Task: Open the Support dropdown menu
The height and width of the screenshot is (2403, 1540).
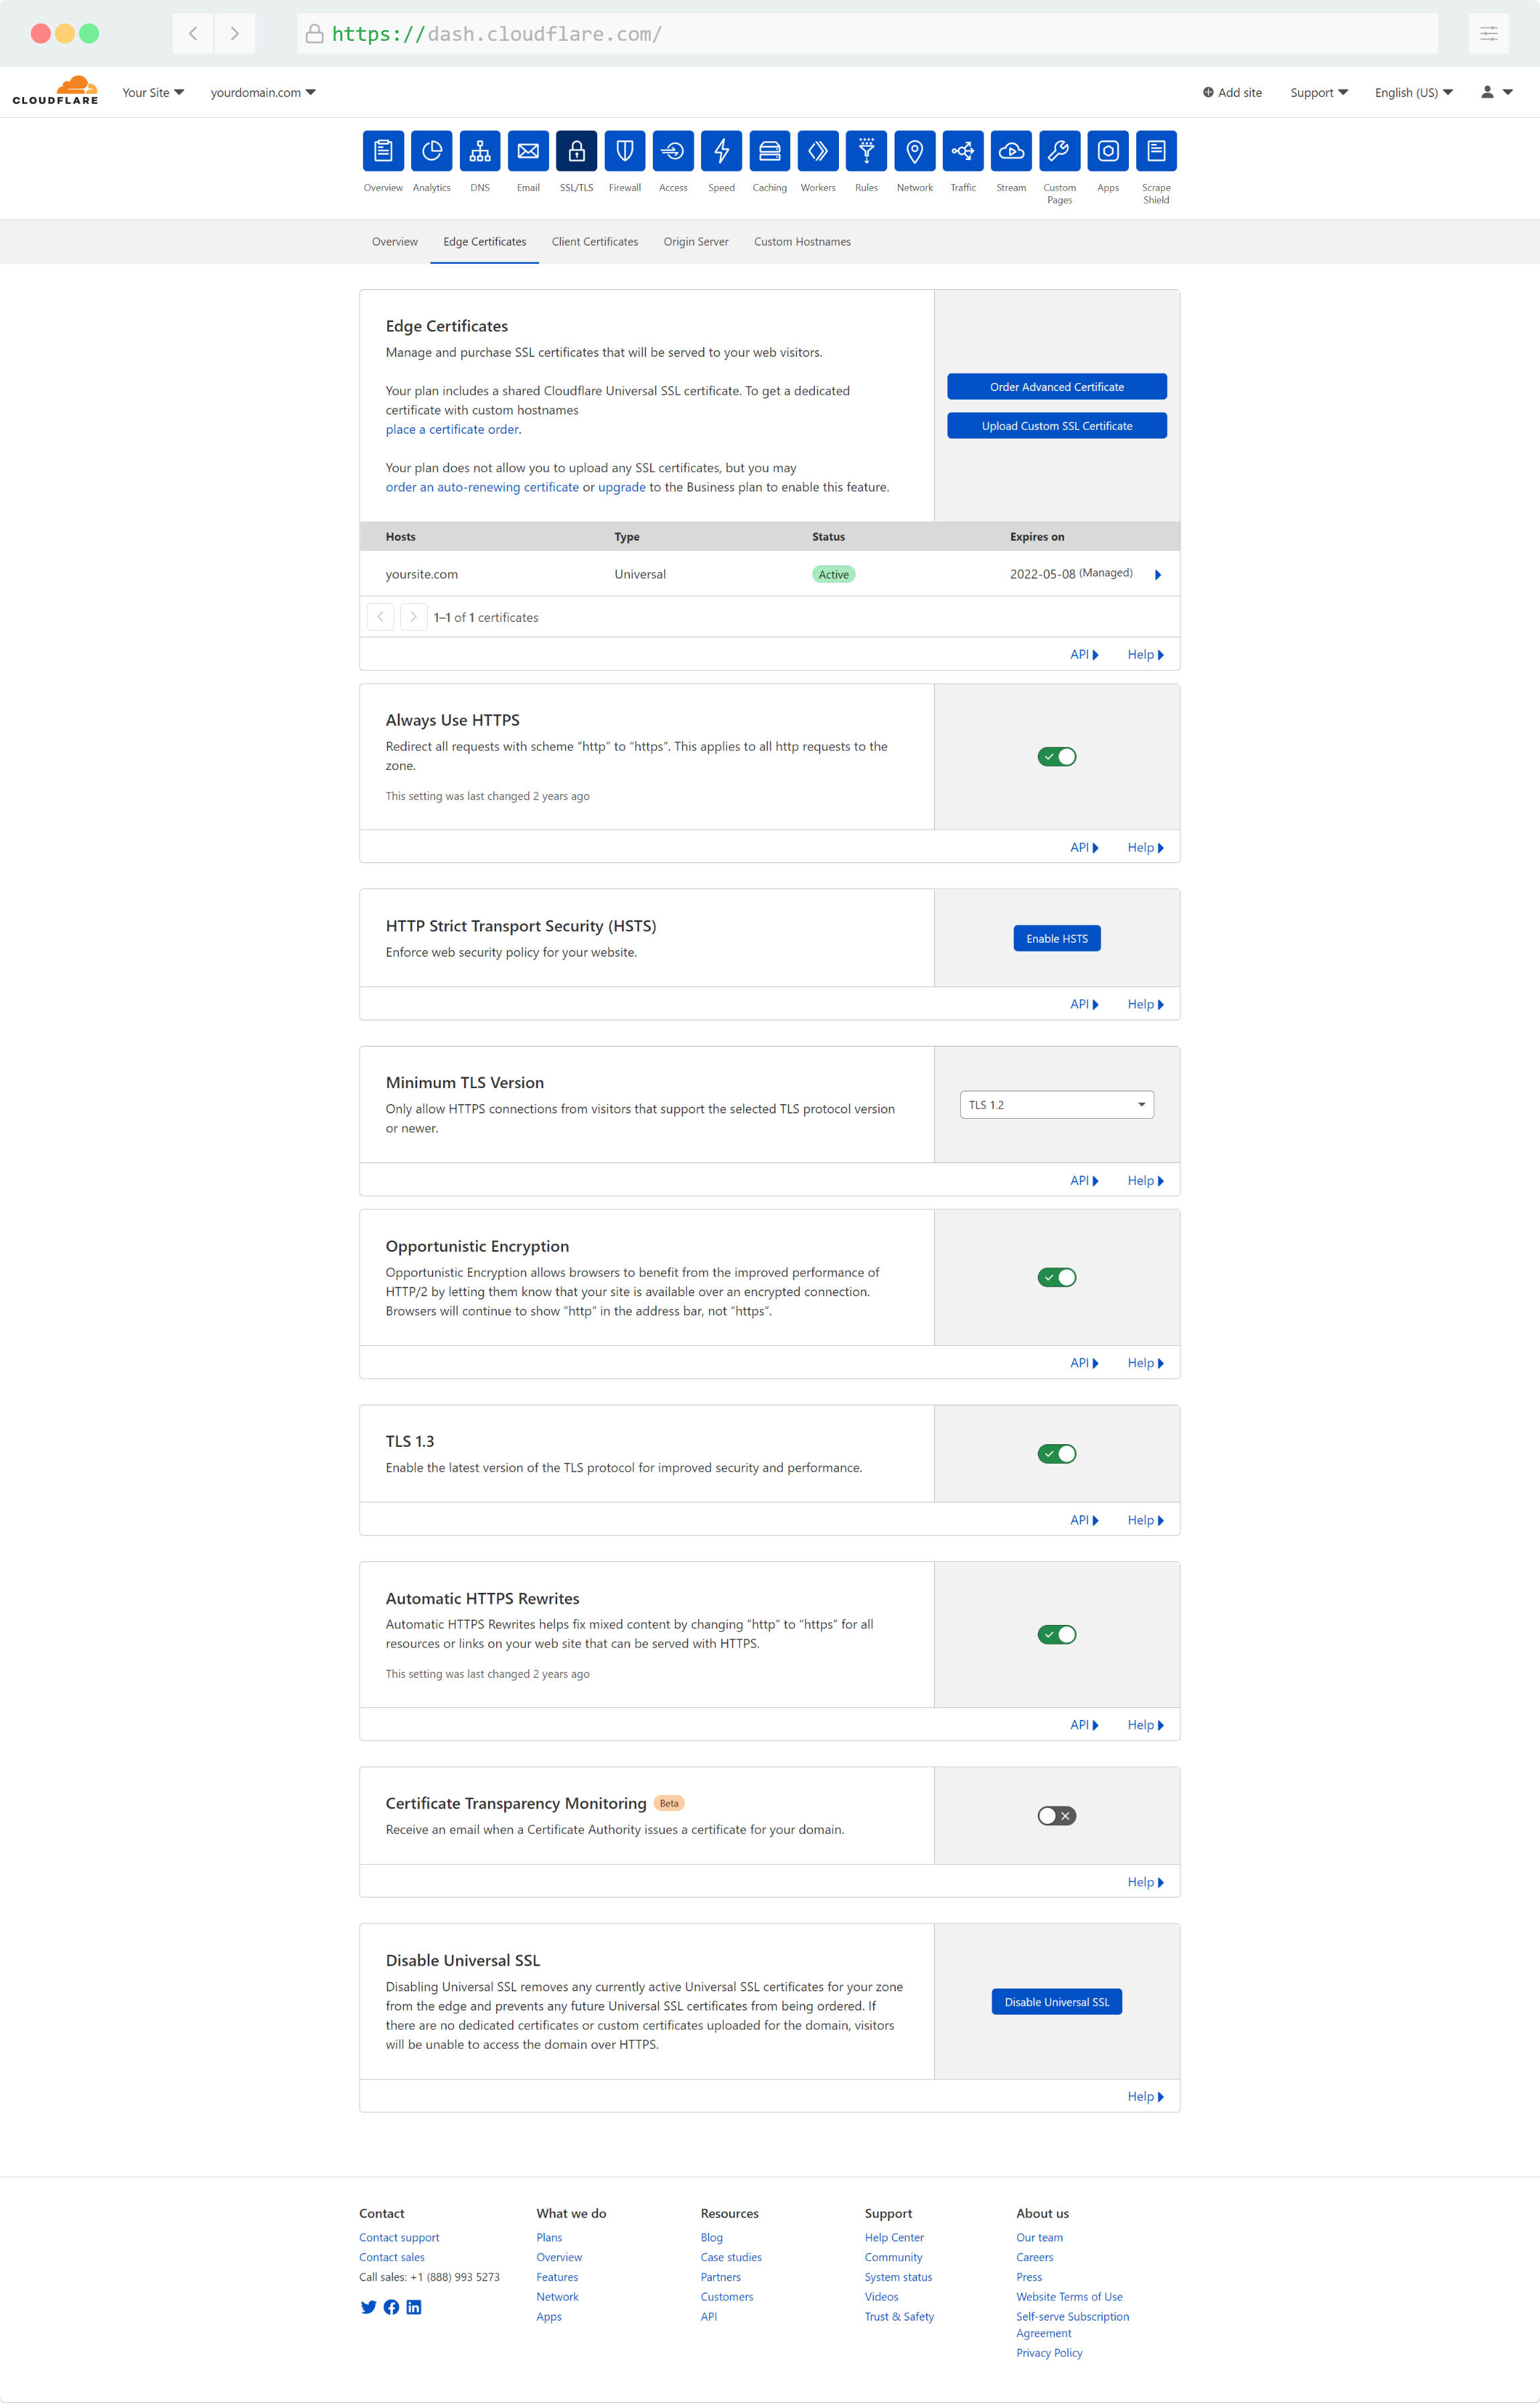Action: click(1319, 92)
